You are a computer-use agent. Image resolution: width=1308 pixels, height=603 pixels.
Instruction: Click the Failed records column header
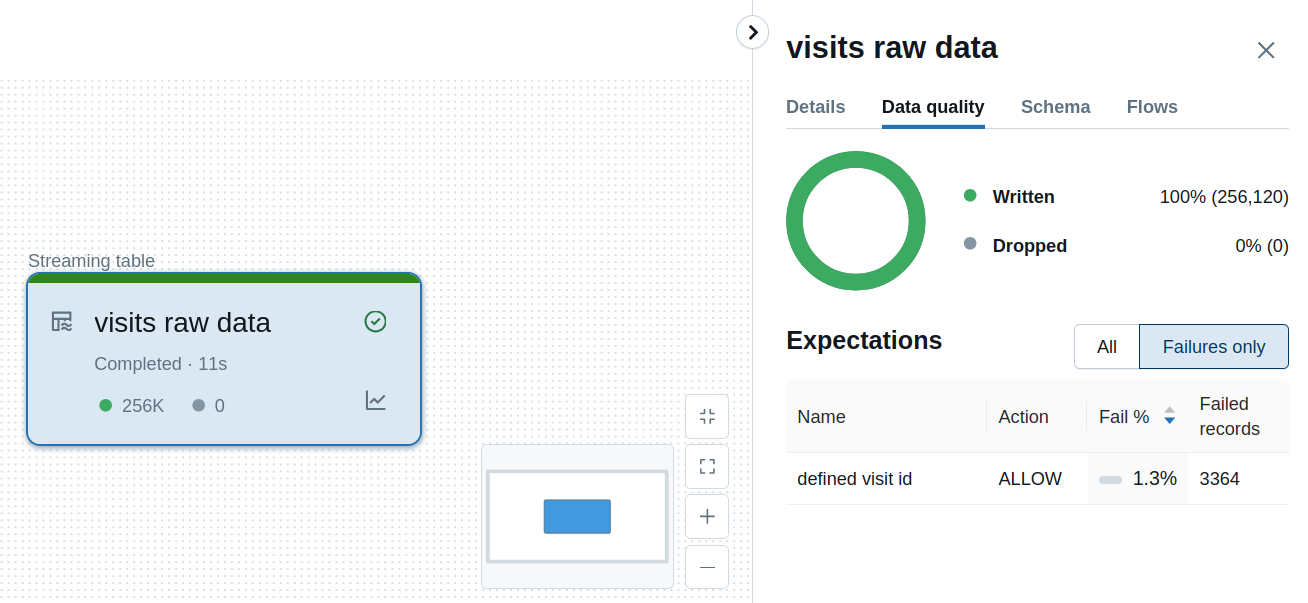click(1229, 417)
